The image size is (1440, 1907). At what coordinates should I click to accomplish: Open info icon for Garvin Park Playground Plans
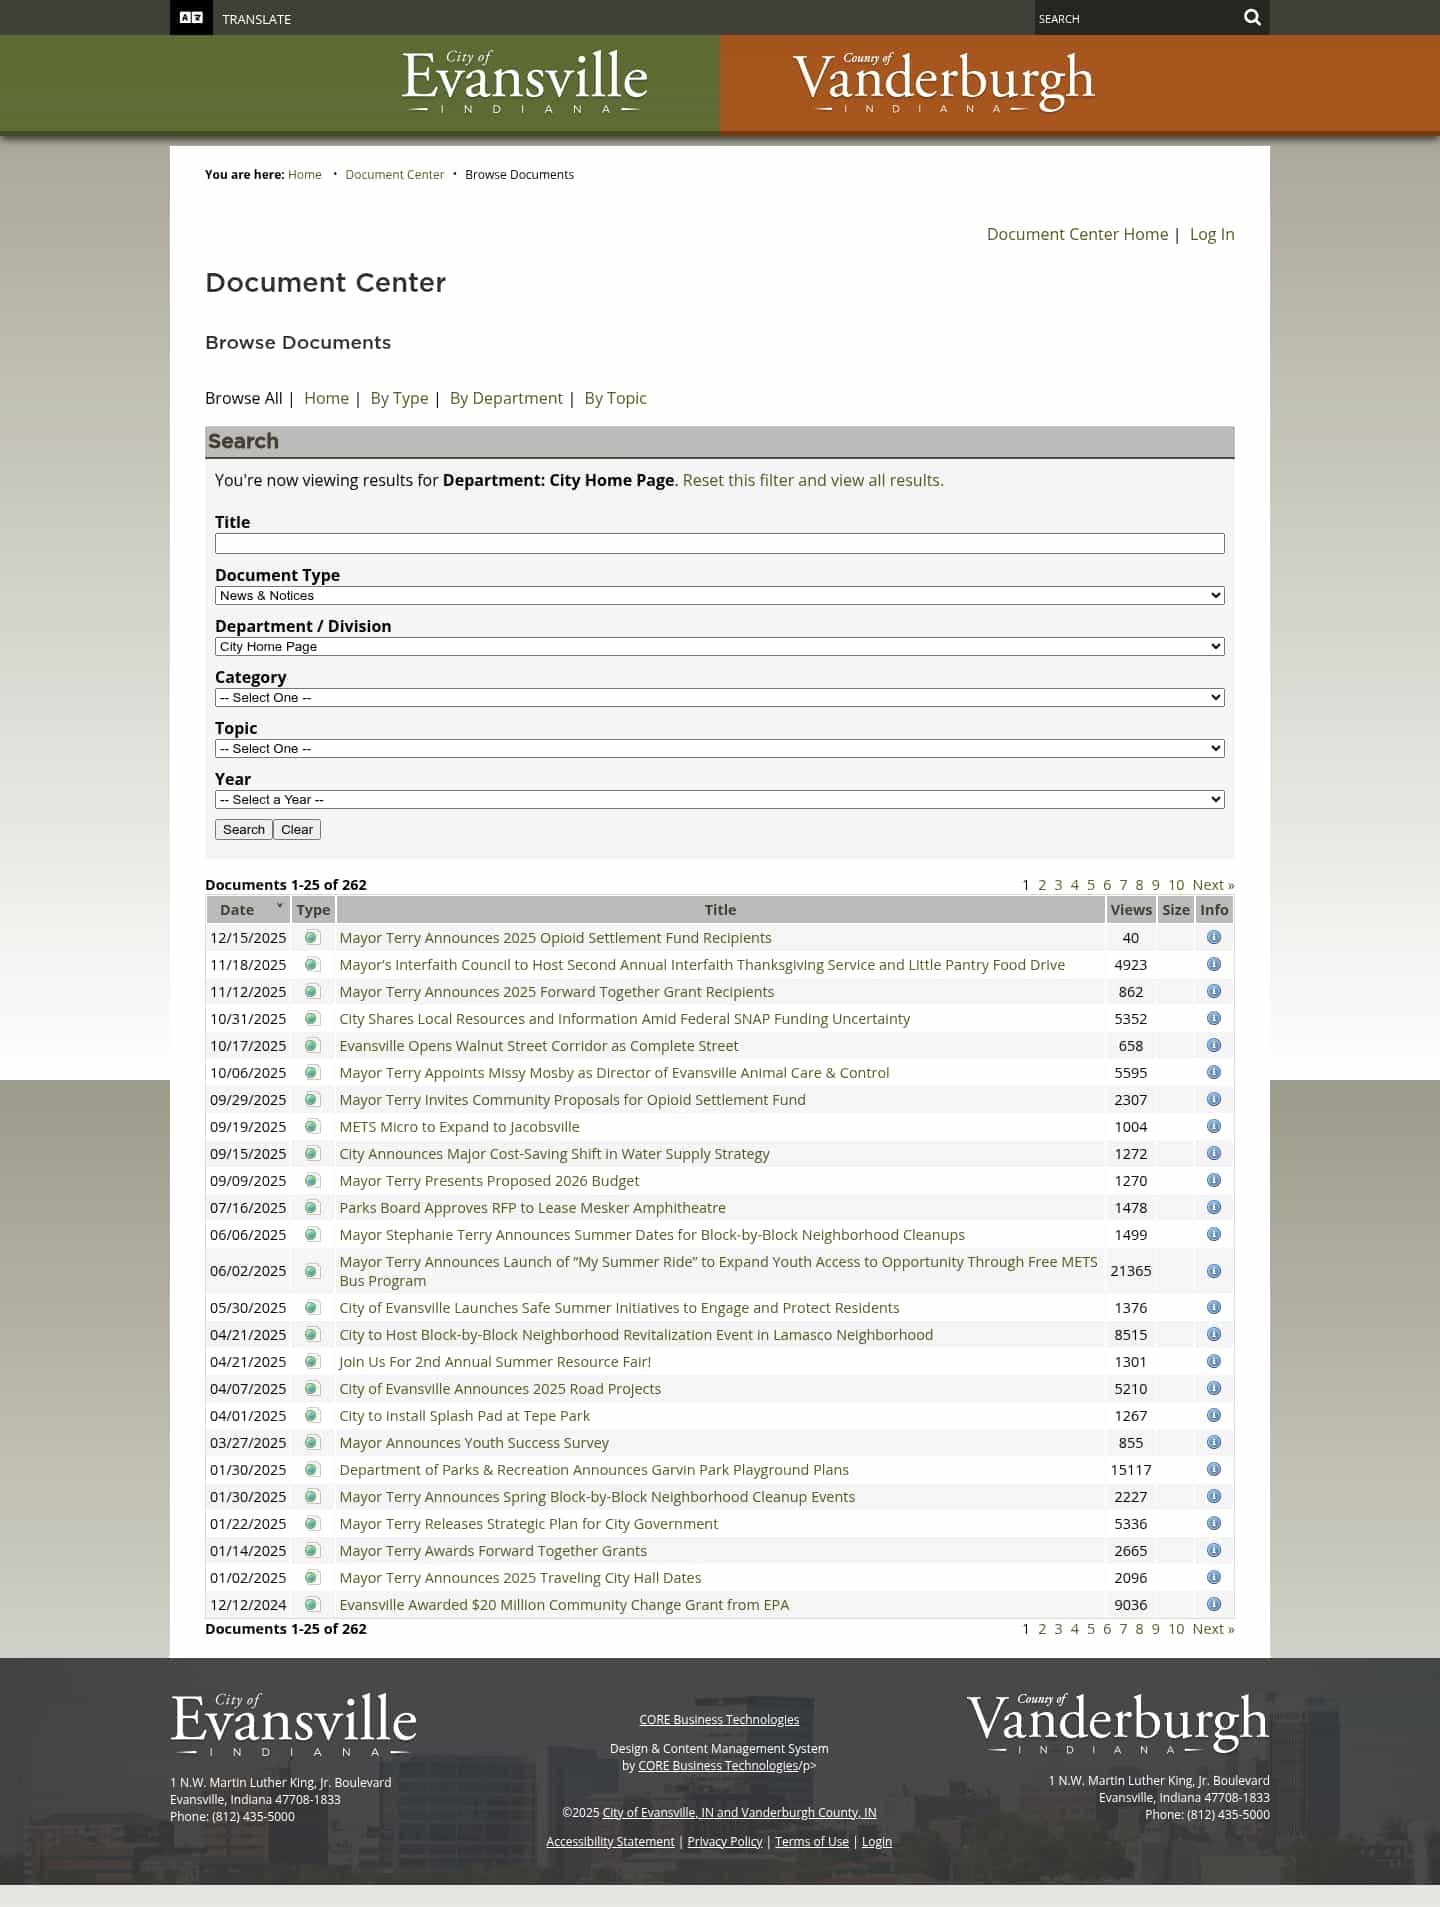pos(1214,1470)
